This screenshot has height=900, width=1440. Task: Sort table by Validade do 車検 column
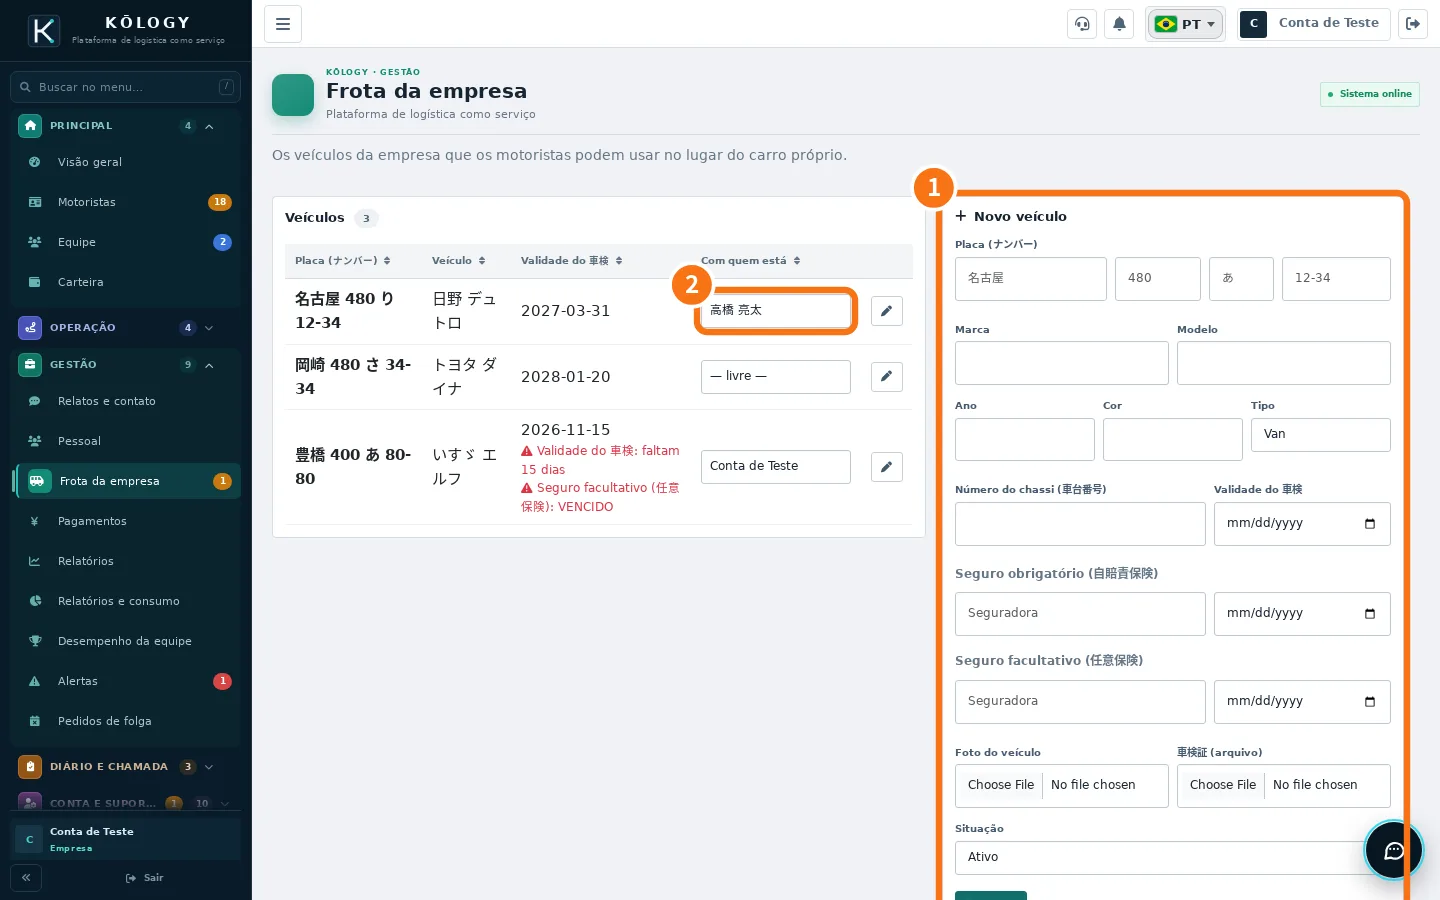[x=571, y=261]
